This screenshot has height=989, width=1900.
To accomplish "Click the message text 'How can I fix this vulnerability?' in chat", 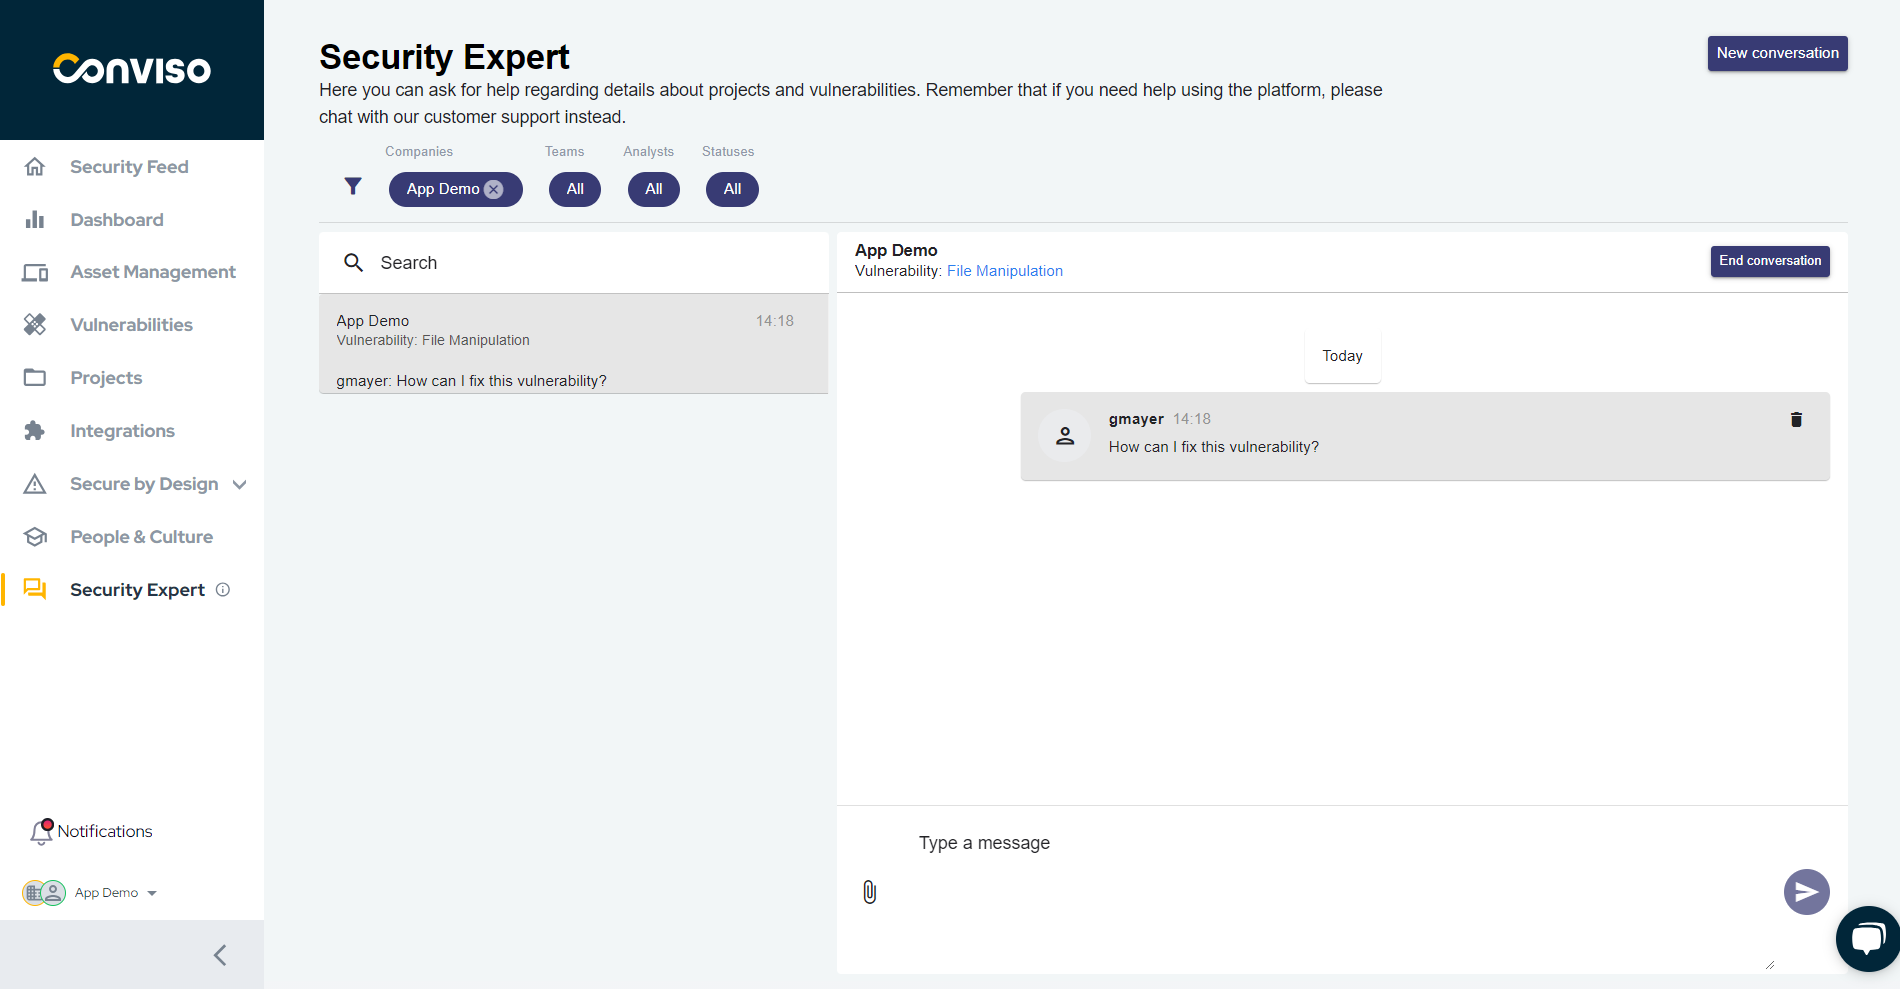I will click(x=1213, y=447).
